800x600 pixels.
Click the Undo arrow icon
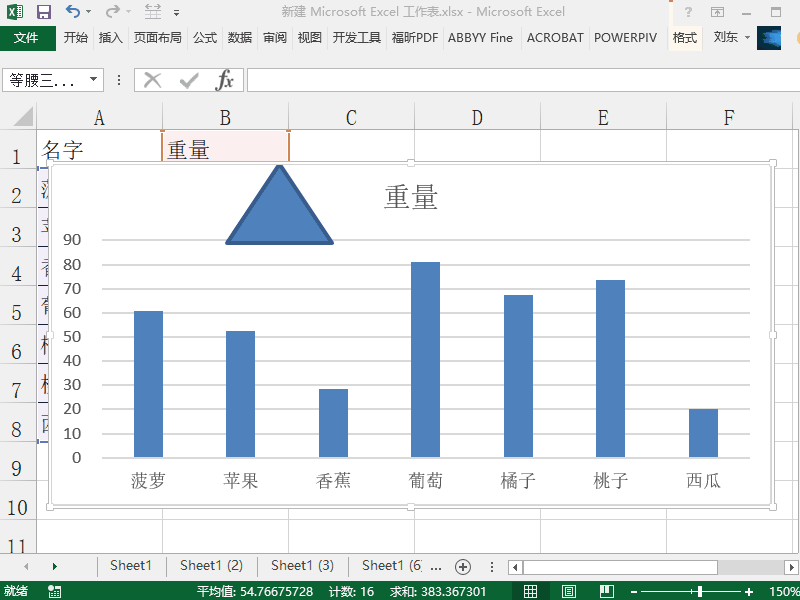click(73, 12)
